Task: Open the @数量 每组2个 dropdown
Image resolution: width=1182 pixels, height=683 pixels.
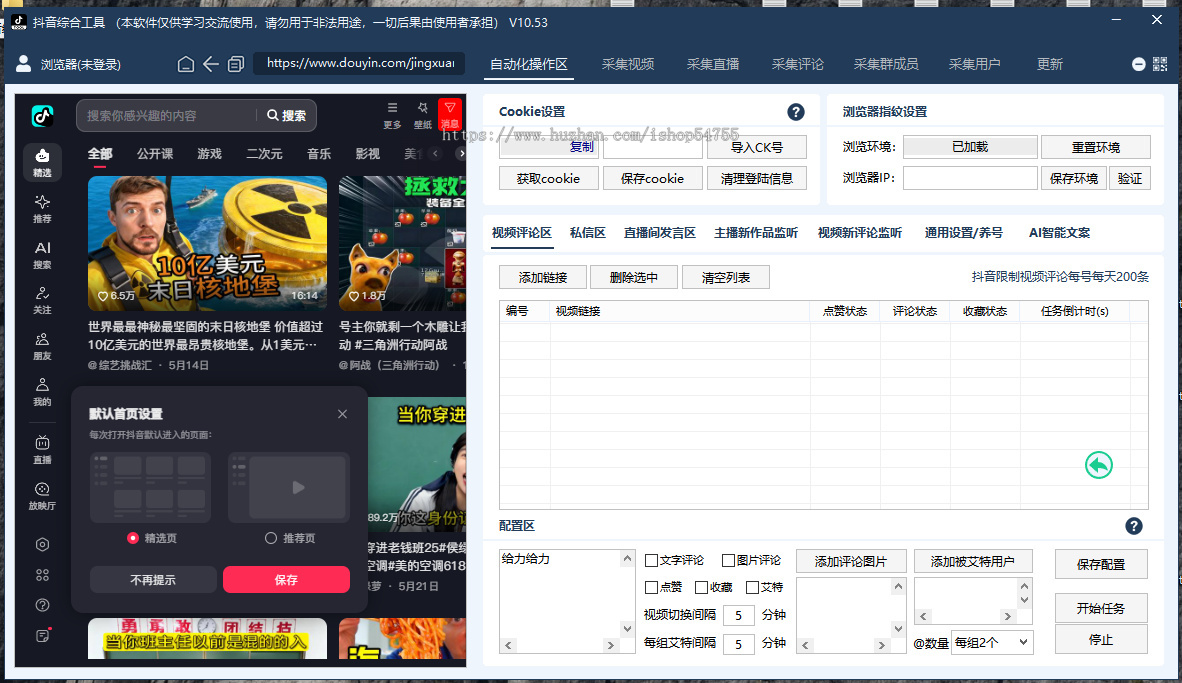Action: tap(991, 642)
